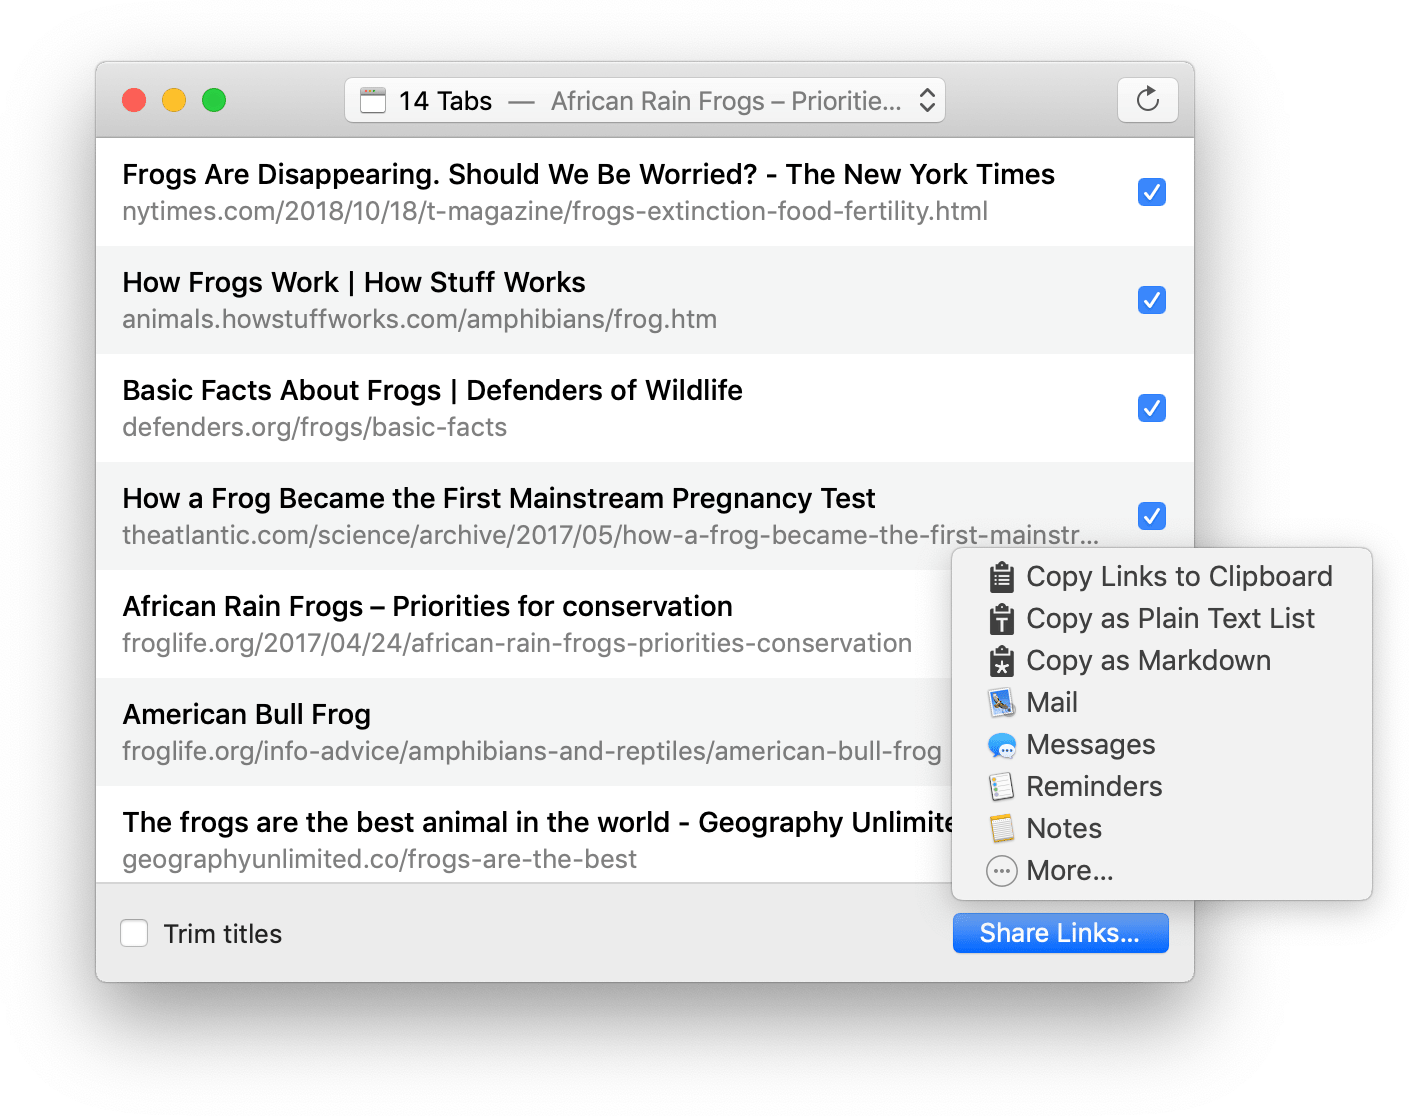This screenshot has width=1409, height=1116.
Task: Select the African Rain Frogs conservation title
Action: pyautogui.click(x=427, y=607)
